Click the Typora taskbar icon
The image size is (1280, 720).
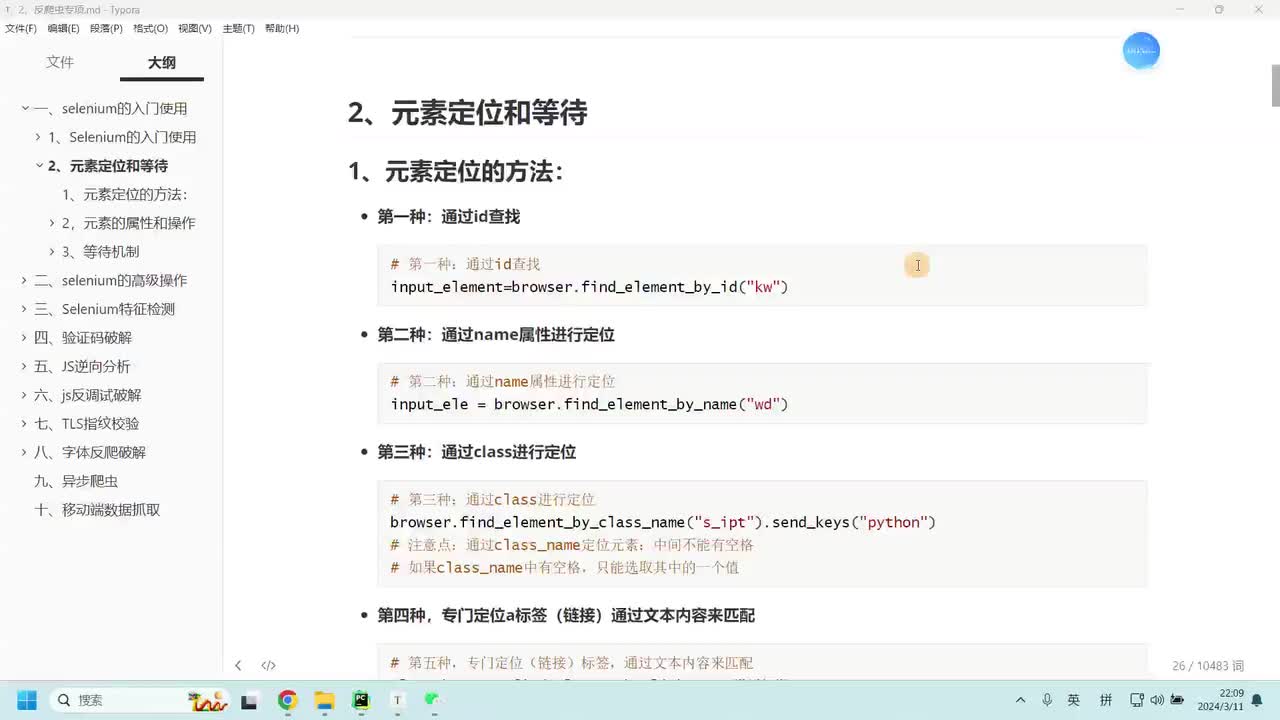tap(397, 700)
